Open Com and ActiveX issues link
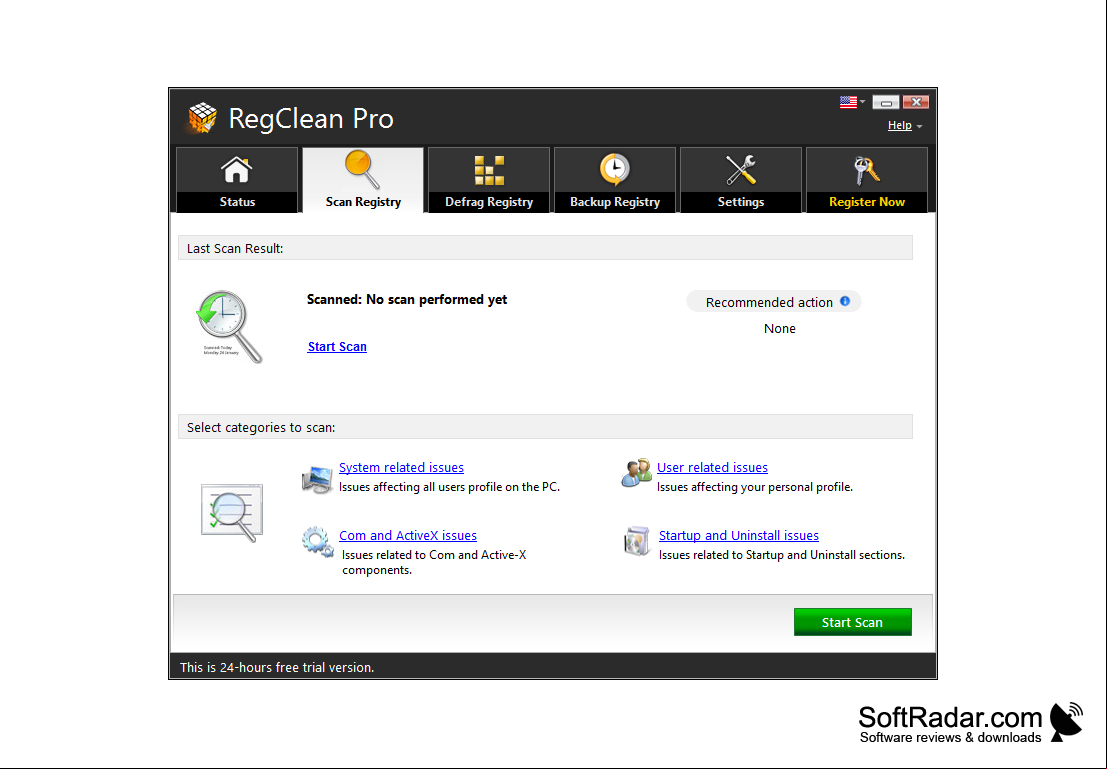 pos(407,535)
